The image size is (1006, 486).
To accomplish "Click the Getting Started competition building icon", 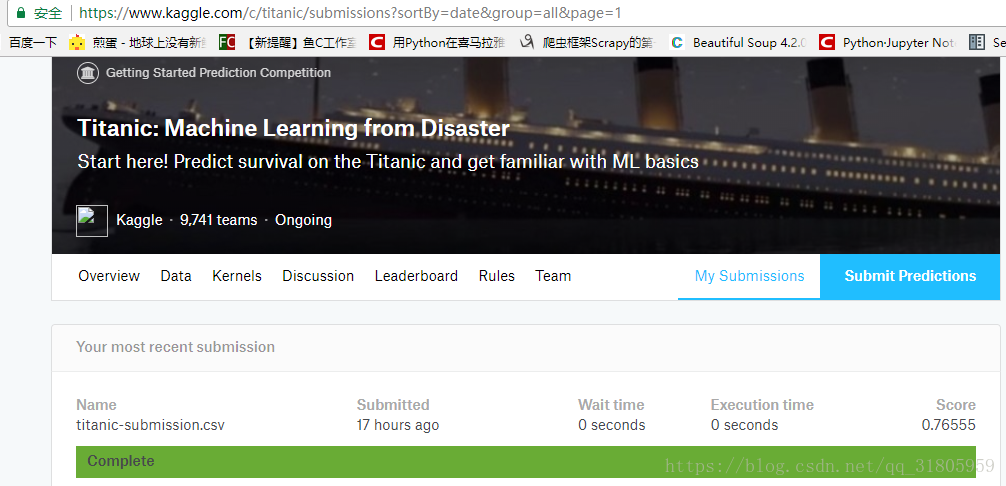I will pos(88,73).
